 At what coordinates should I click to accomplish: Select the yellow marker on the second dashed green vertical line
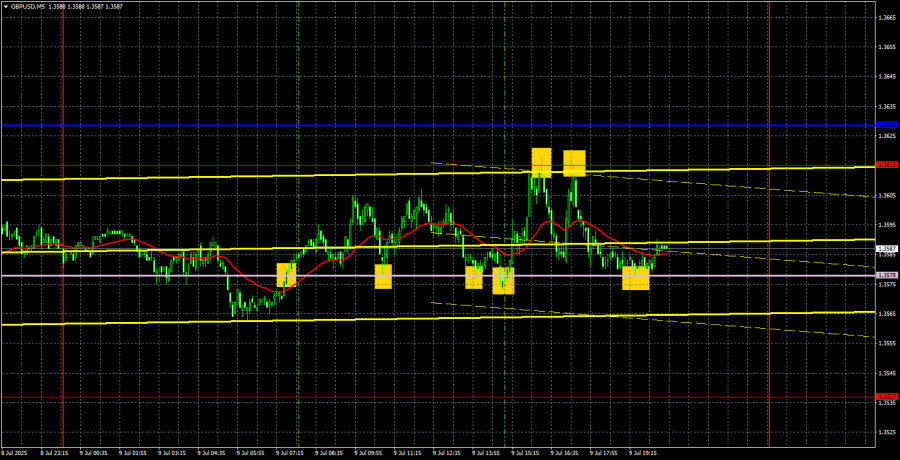click(x=503, y=280)
